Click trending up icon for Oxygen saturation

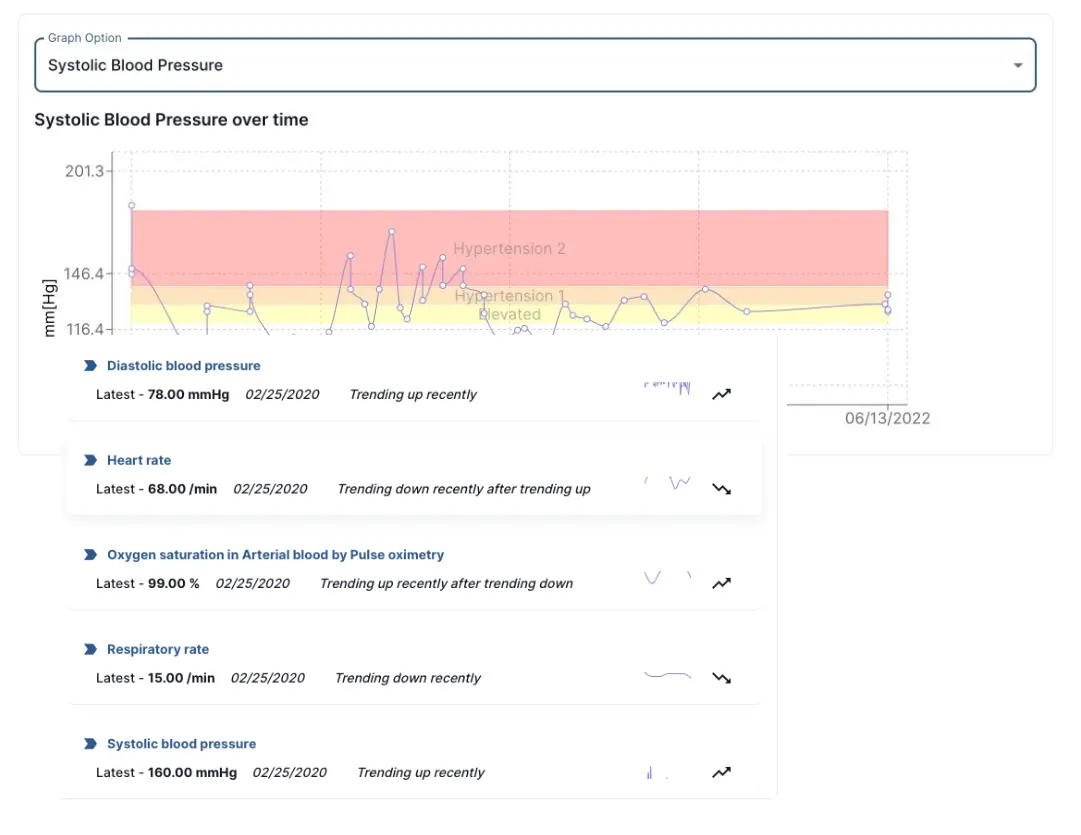tap(721, 583)
